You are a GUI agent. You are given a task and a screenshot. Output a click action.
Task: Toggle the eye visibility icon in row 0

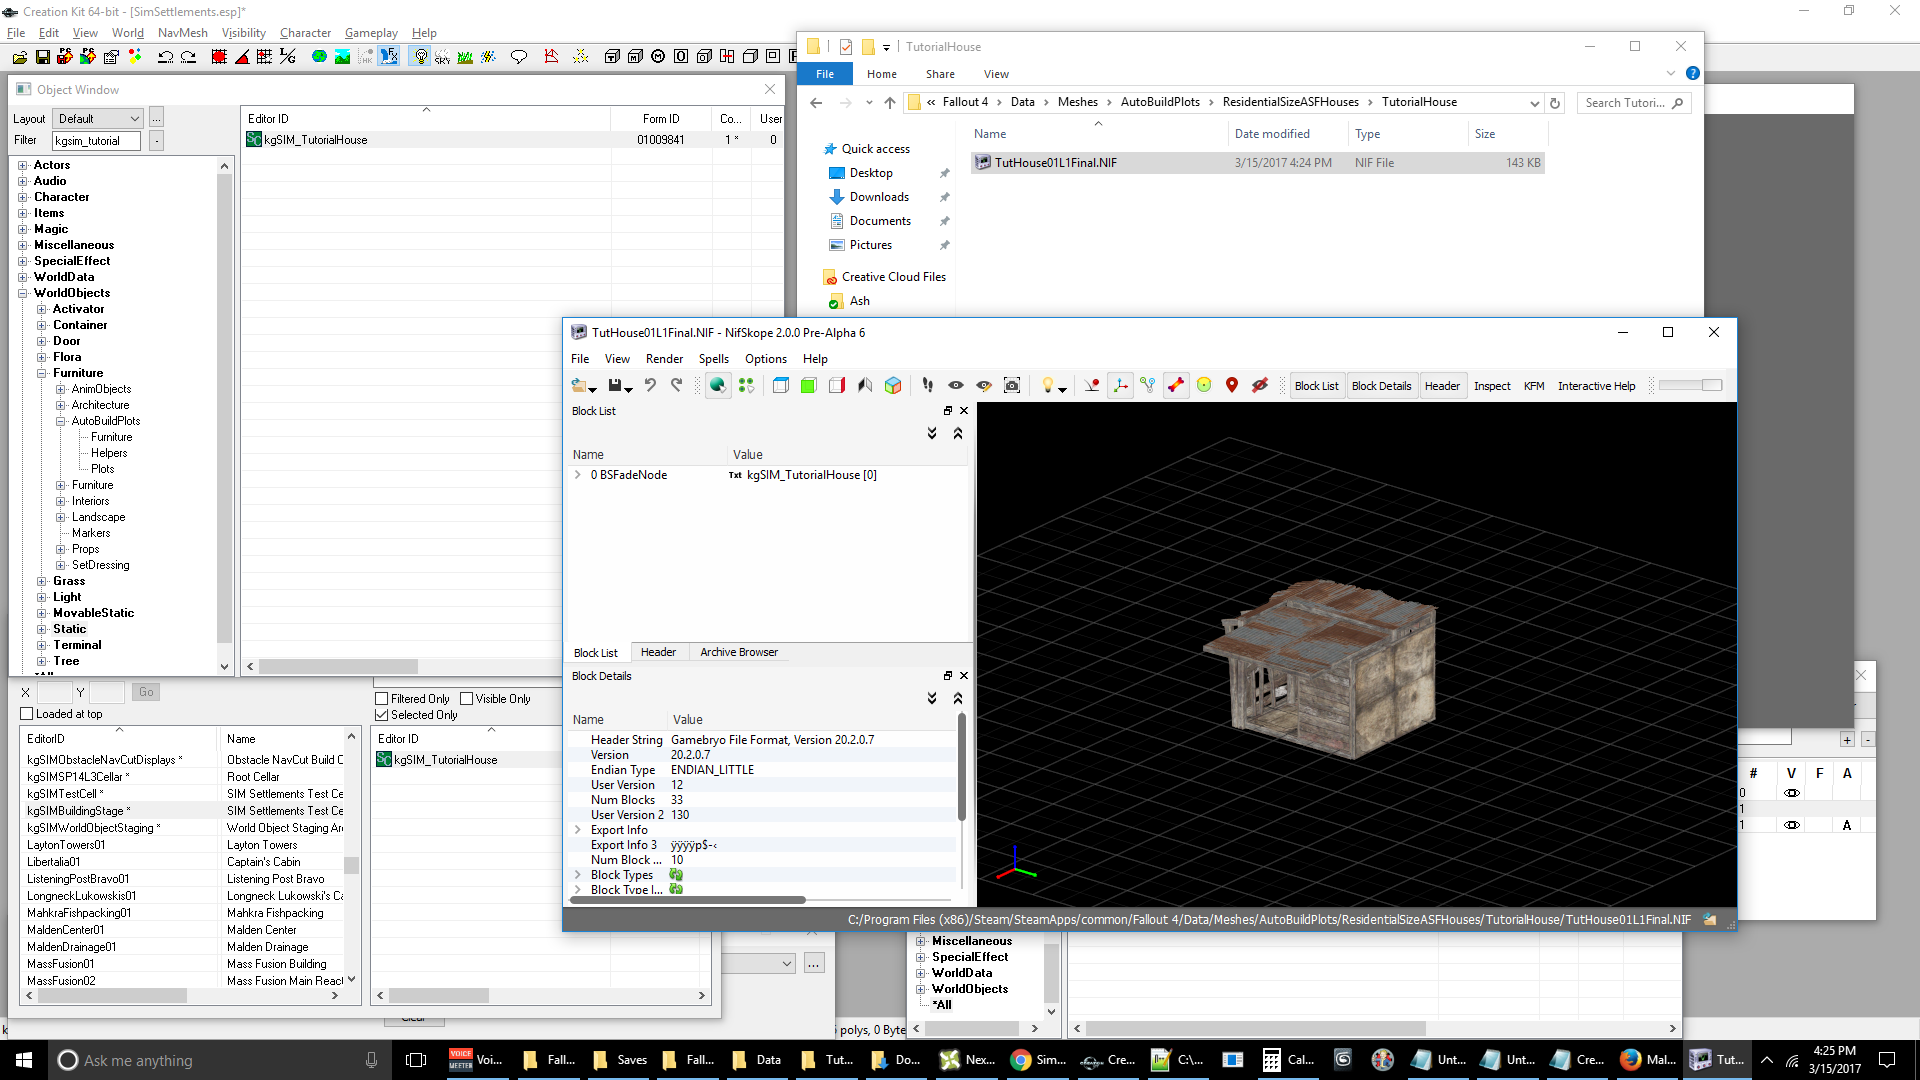(x=1791, y=793)
